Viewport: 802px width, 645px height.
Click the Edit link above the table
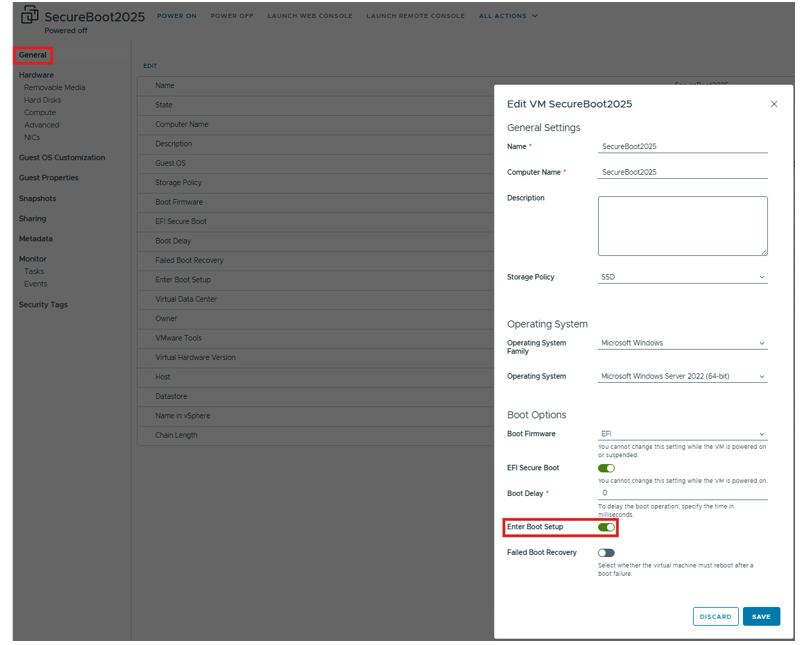[150, 66]
